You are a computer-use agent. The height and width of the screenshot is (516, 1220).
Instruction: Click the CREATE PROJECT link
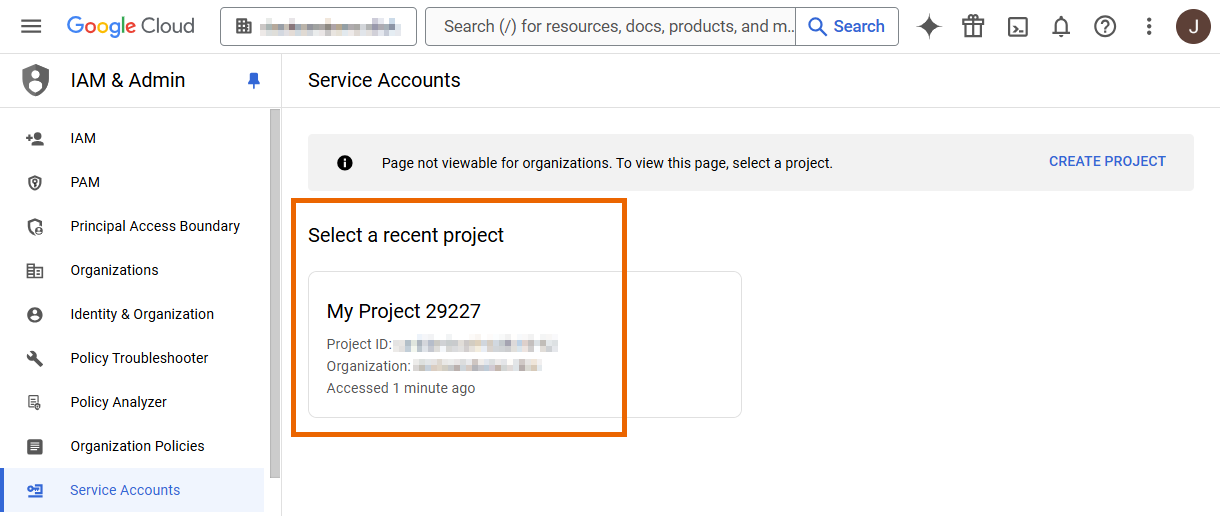coord(1107,161)
